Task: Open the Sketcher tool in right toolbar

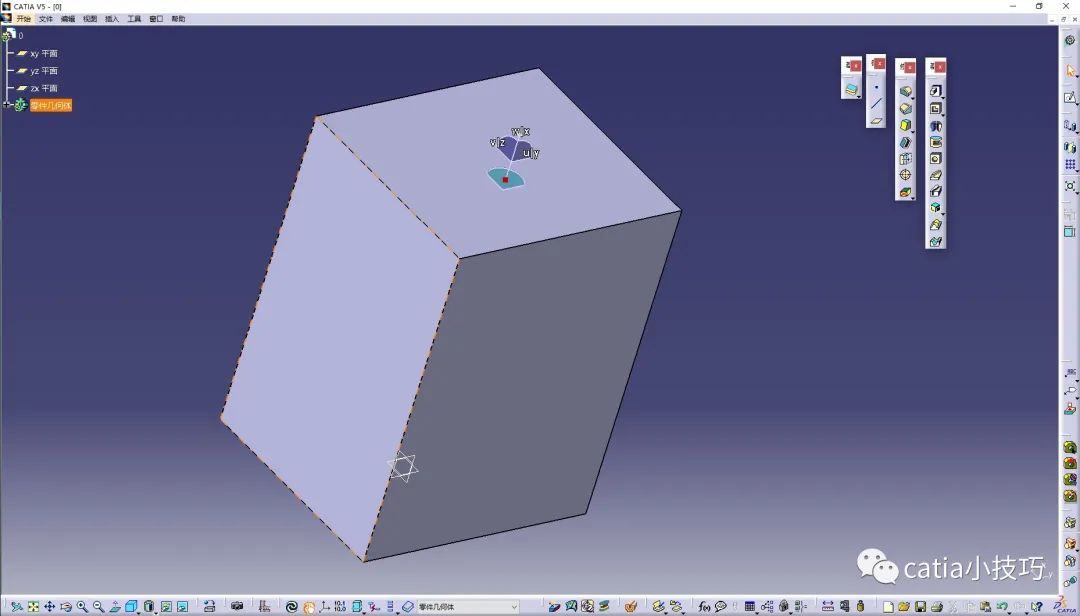Action: tap(1069, 98)
